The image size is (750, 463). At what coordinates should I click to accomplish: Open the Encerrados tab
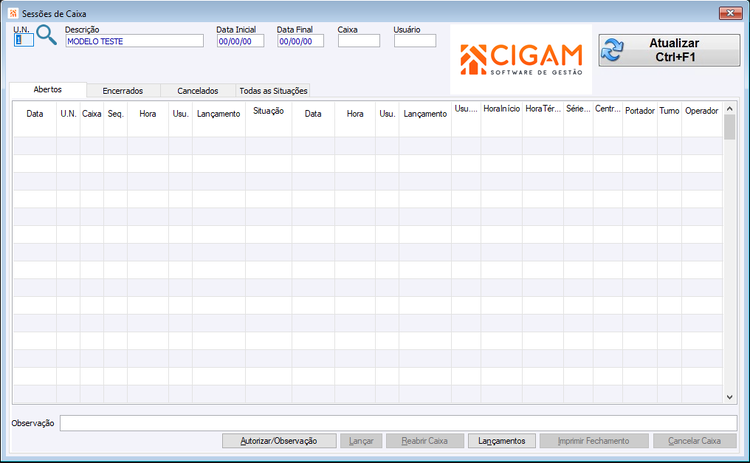(x=123, y=90)
